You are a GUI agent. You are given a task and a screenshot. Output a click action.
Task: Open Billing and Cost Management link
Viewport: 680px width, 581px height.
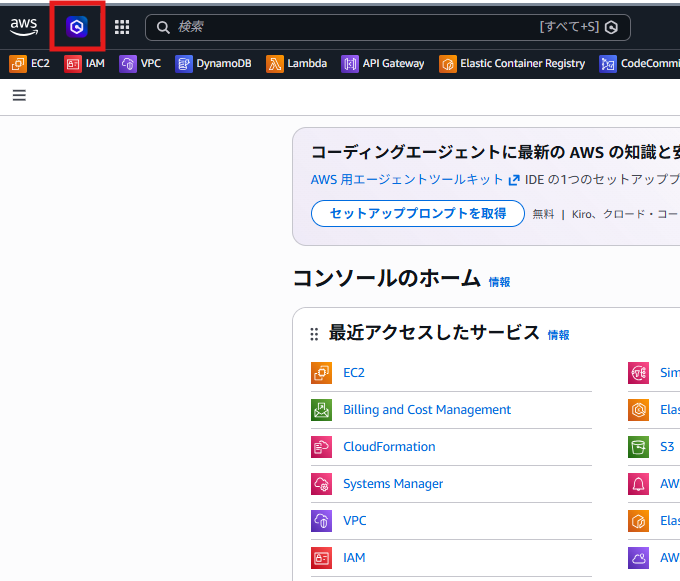427,410
